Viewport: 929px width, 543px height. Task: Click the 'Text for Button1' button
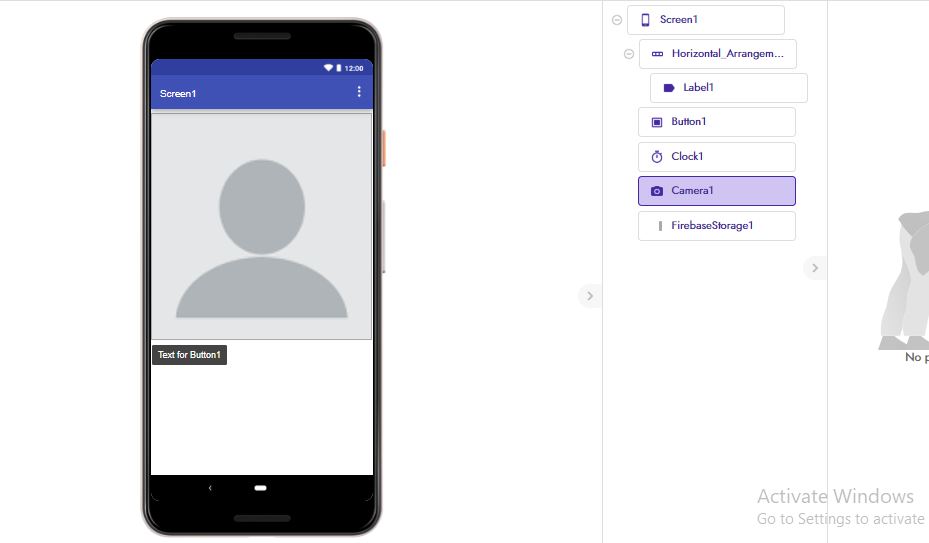(x=190, y=355)
